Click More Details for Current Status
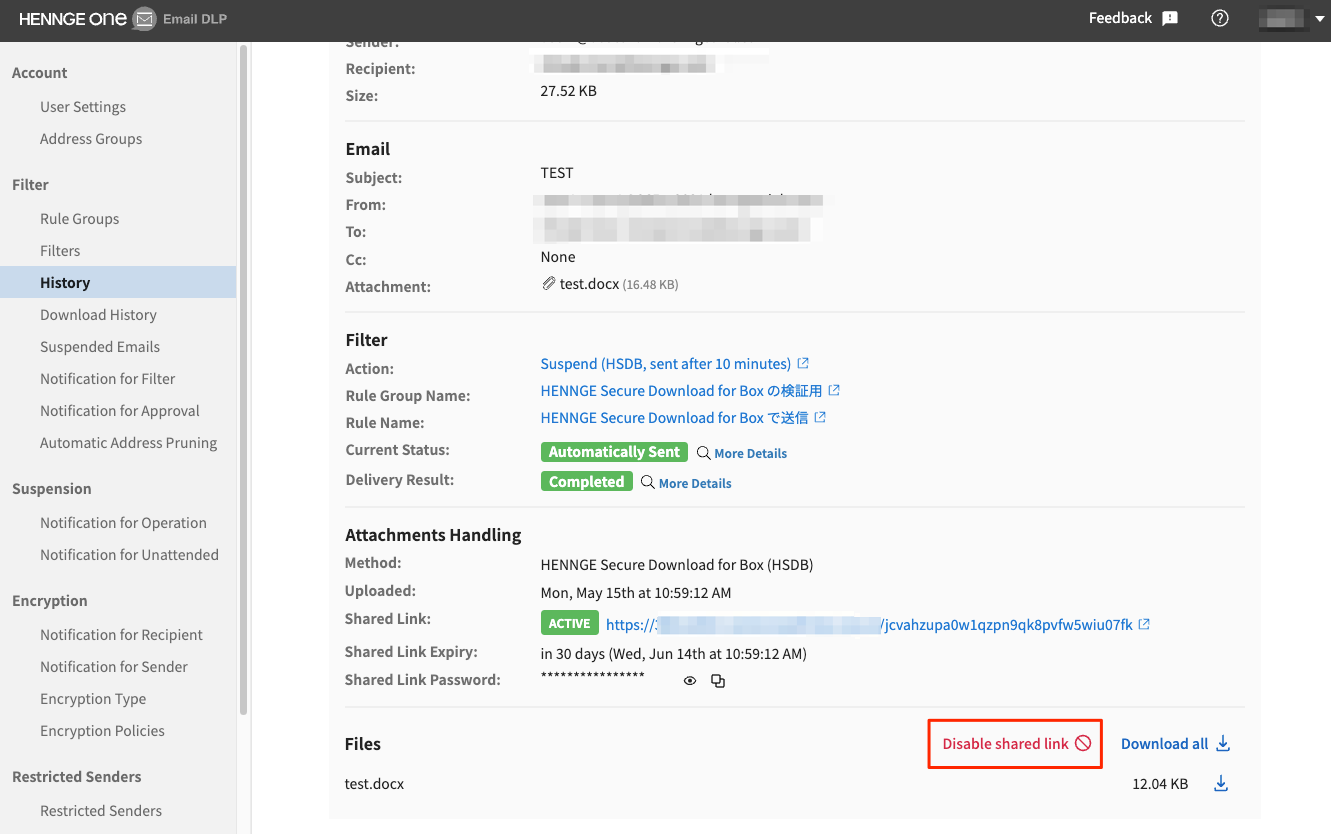1331x834 pixels. 750,453
